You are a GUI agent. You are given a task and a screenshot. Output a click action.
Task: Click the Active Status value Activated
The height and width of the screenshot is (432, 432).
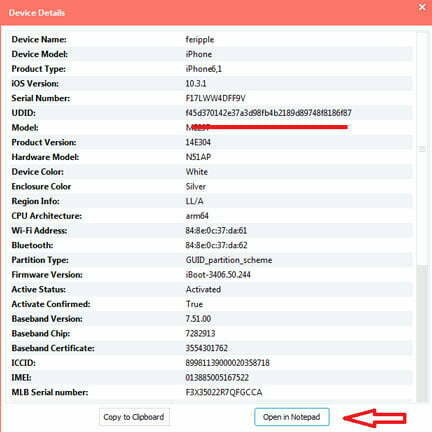pyautogui.click(x=203, y=289)
